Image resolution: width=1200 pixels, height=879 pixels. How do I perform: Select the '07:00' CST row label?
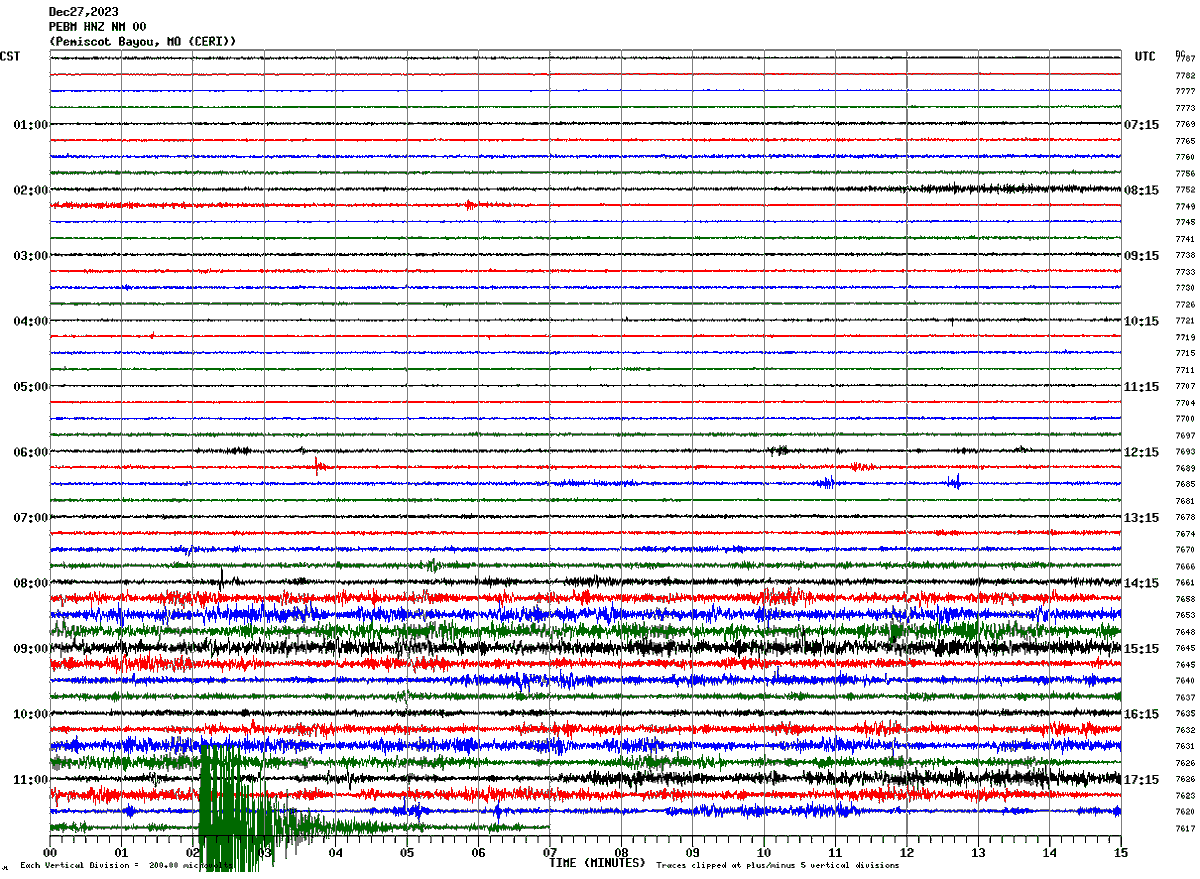(31, 518)
